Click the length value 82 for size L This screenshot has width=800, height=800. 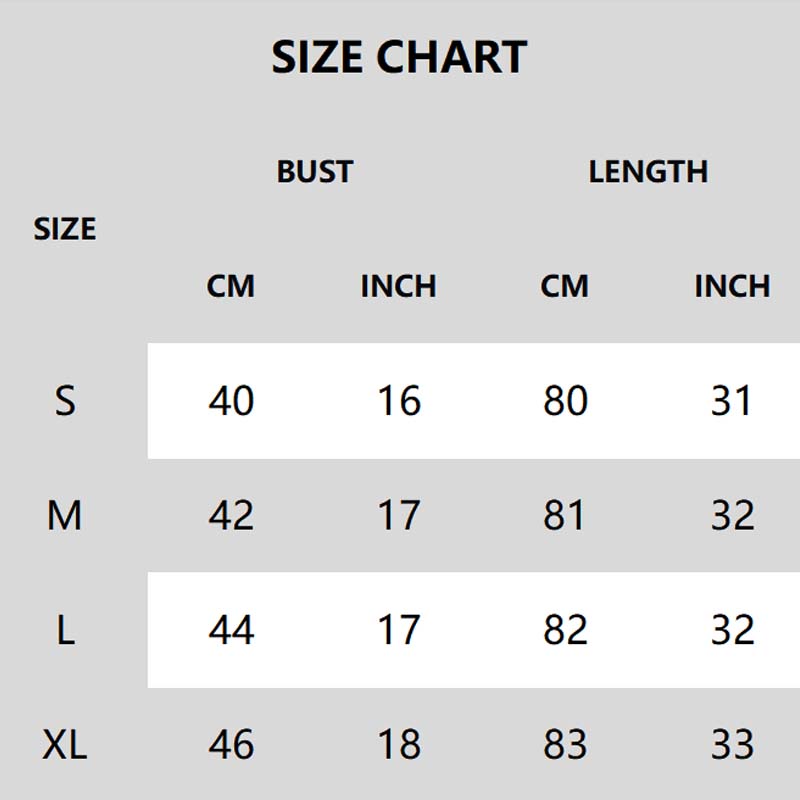pyautogui.click(x=565, y=631)
